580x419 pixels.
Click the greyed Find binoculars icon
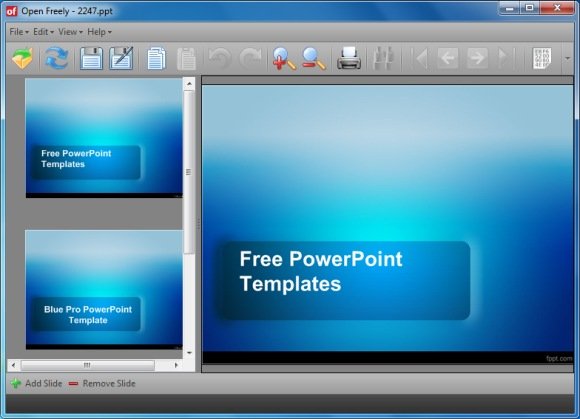[383, 58]
